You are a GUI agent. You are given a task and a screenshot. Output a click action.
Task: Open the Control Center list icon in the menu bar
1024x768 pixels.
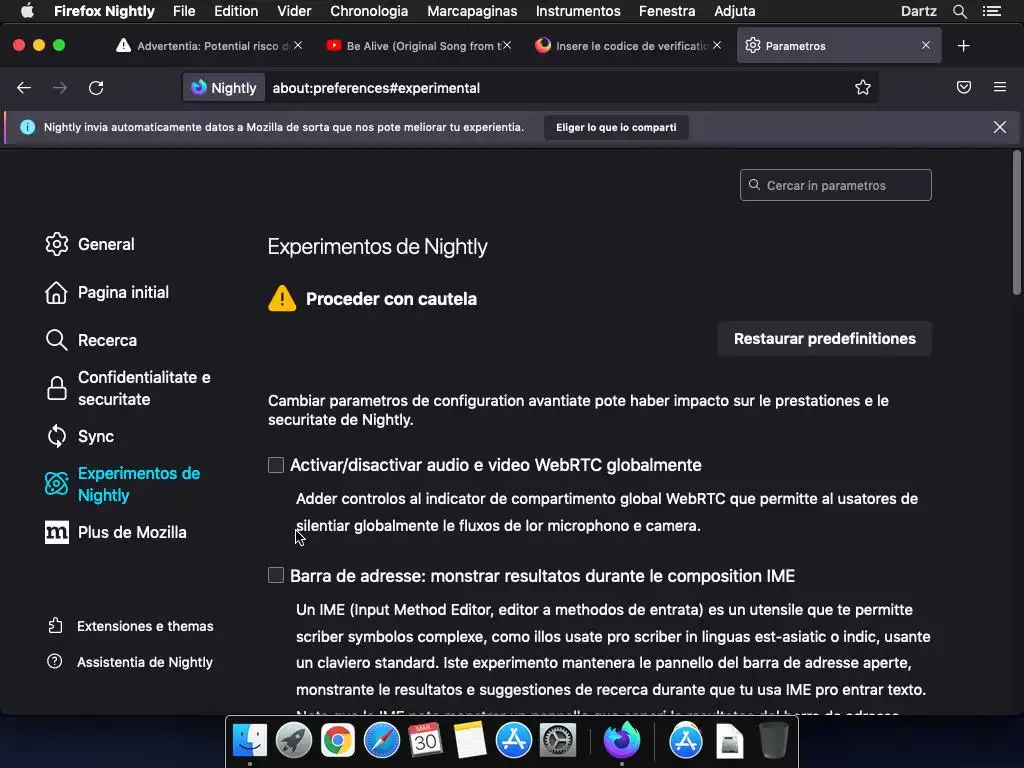[x=992, y=11]
